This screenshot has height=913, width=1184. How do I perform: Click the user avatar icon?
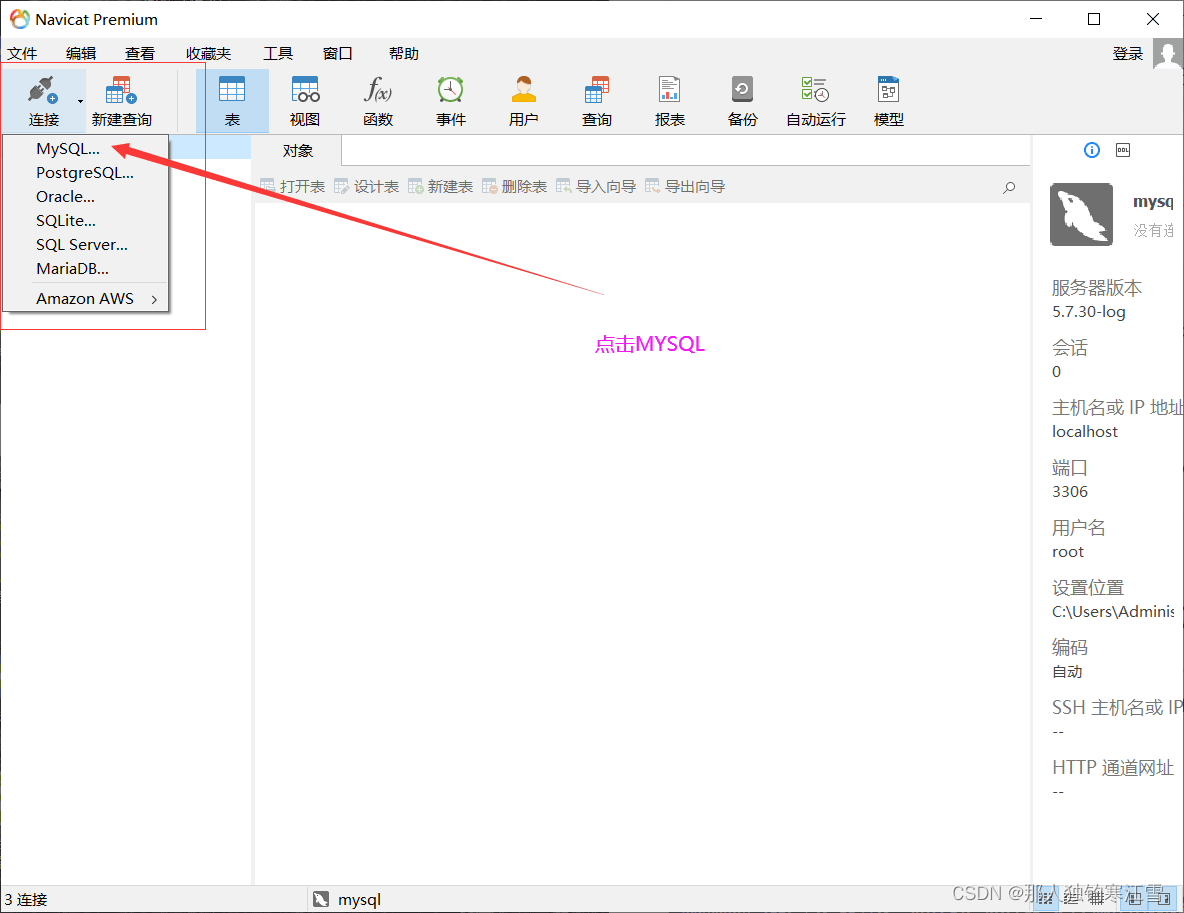point(1167,54)
